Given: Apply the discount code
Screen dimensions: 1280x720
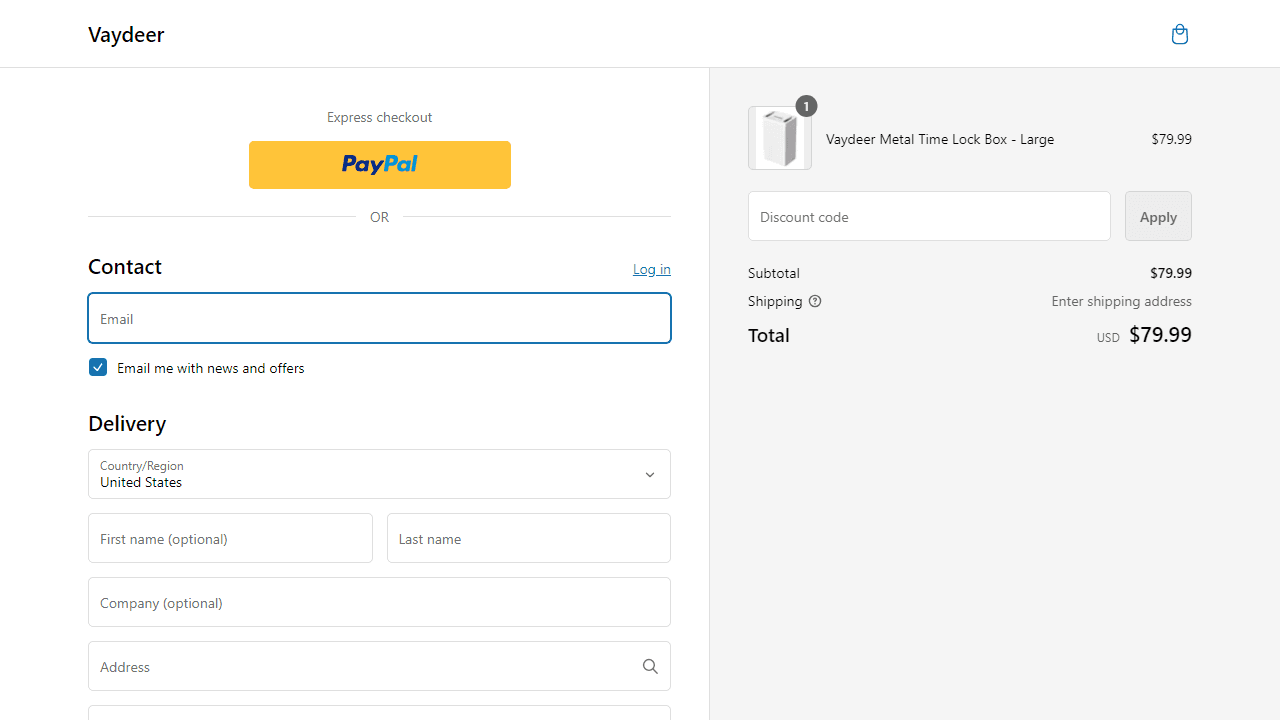Looking at the screenshot, I should (x=1158, y=216).
